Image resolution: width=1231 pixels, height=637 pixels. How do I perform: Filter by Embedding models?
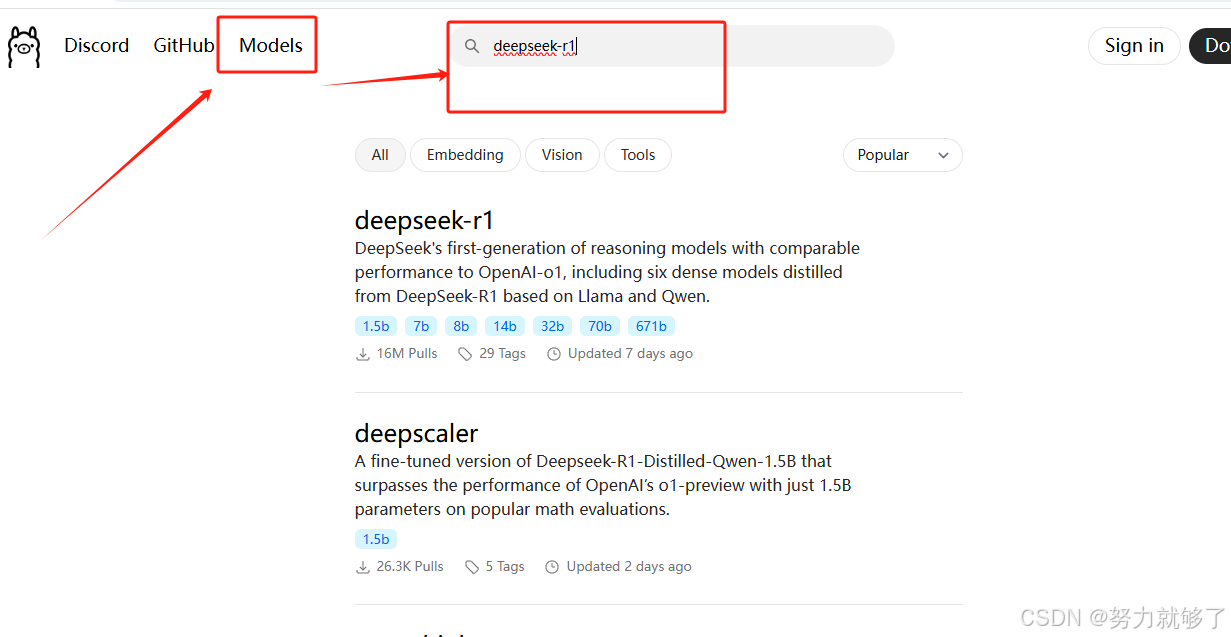tap(465, 155)
